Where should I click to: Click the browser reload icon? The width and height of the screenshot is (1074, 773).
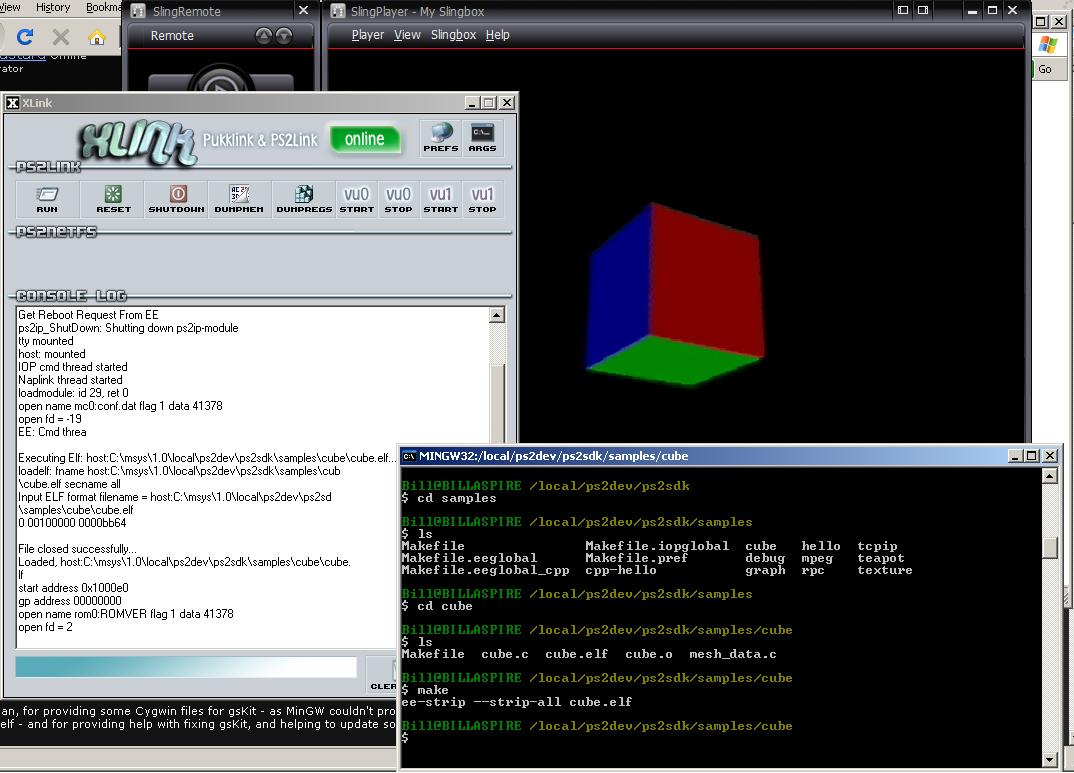tap(26, 37)
